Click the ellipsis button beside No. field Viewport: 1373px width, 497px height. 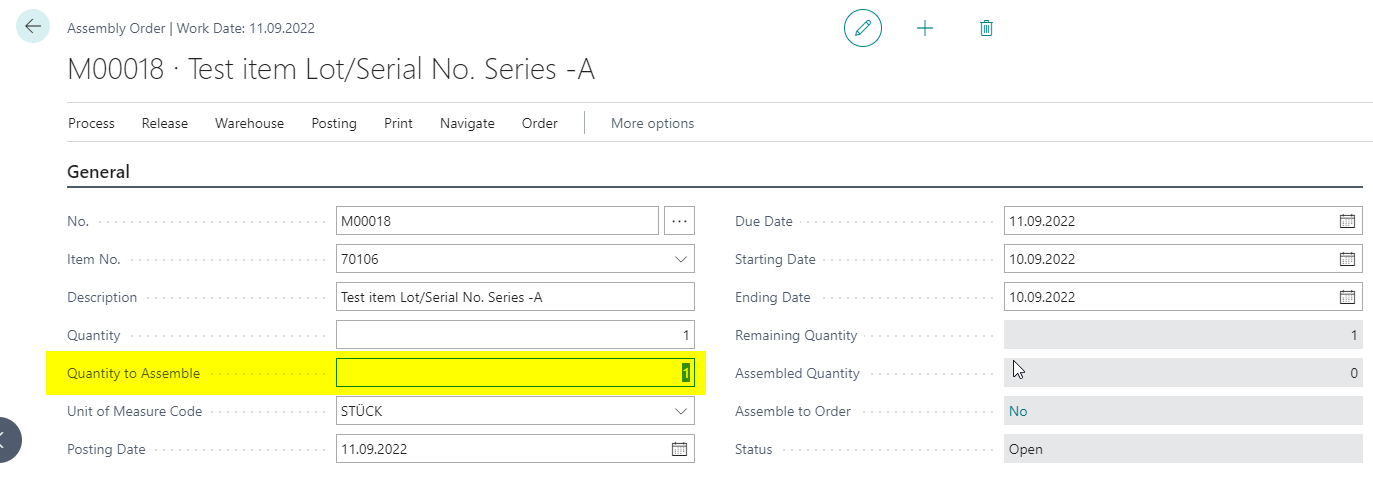coord(679,221)
